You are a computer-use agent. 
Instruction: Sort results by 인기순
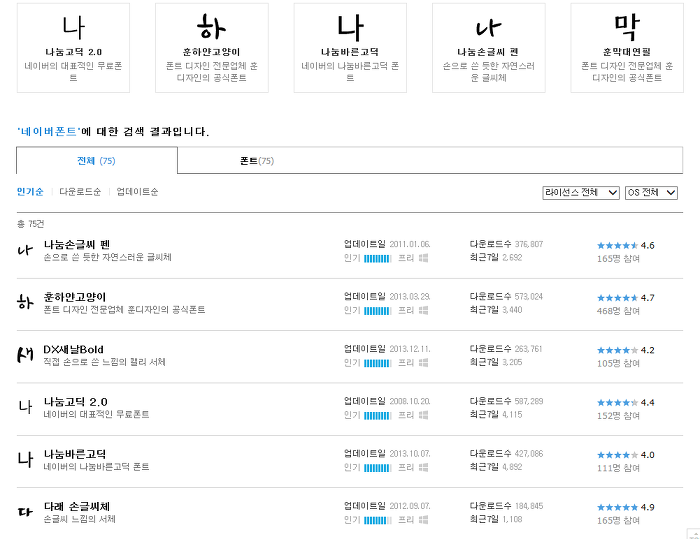click(30, 192)
